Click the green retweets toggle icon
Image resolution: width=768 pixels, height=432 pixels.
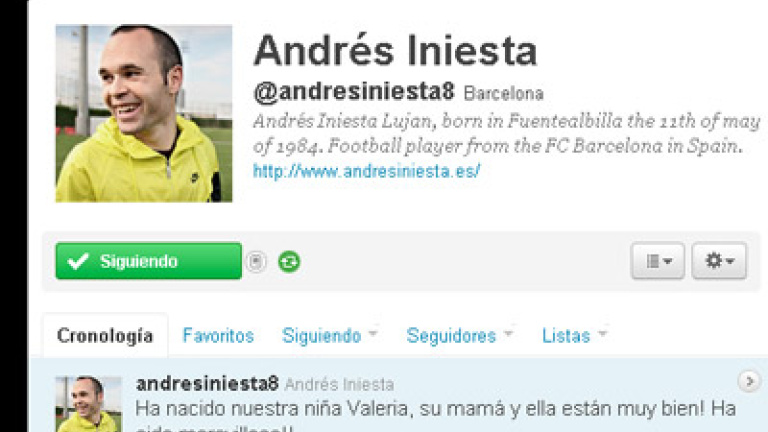289,262
